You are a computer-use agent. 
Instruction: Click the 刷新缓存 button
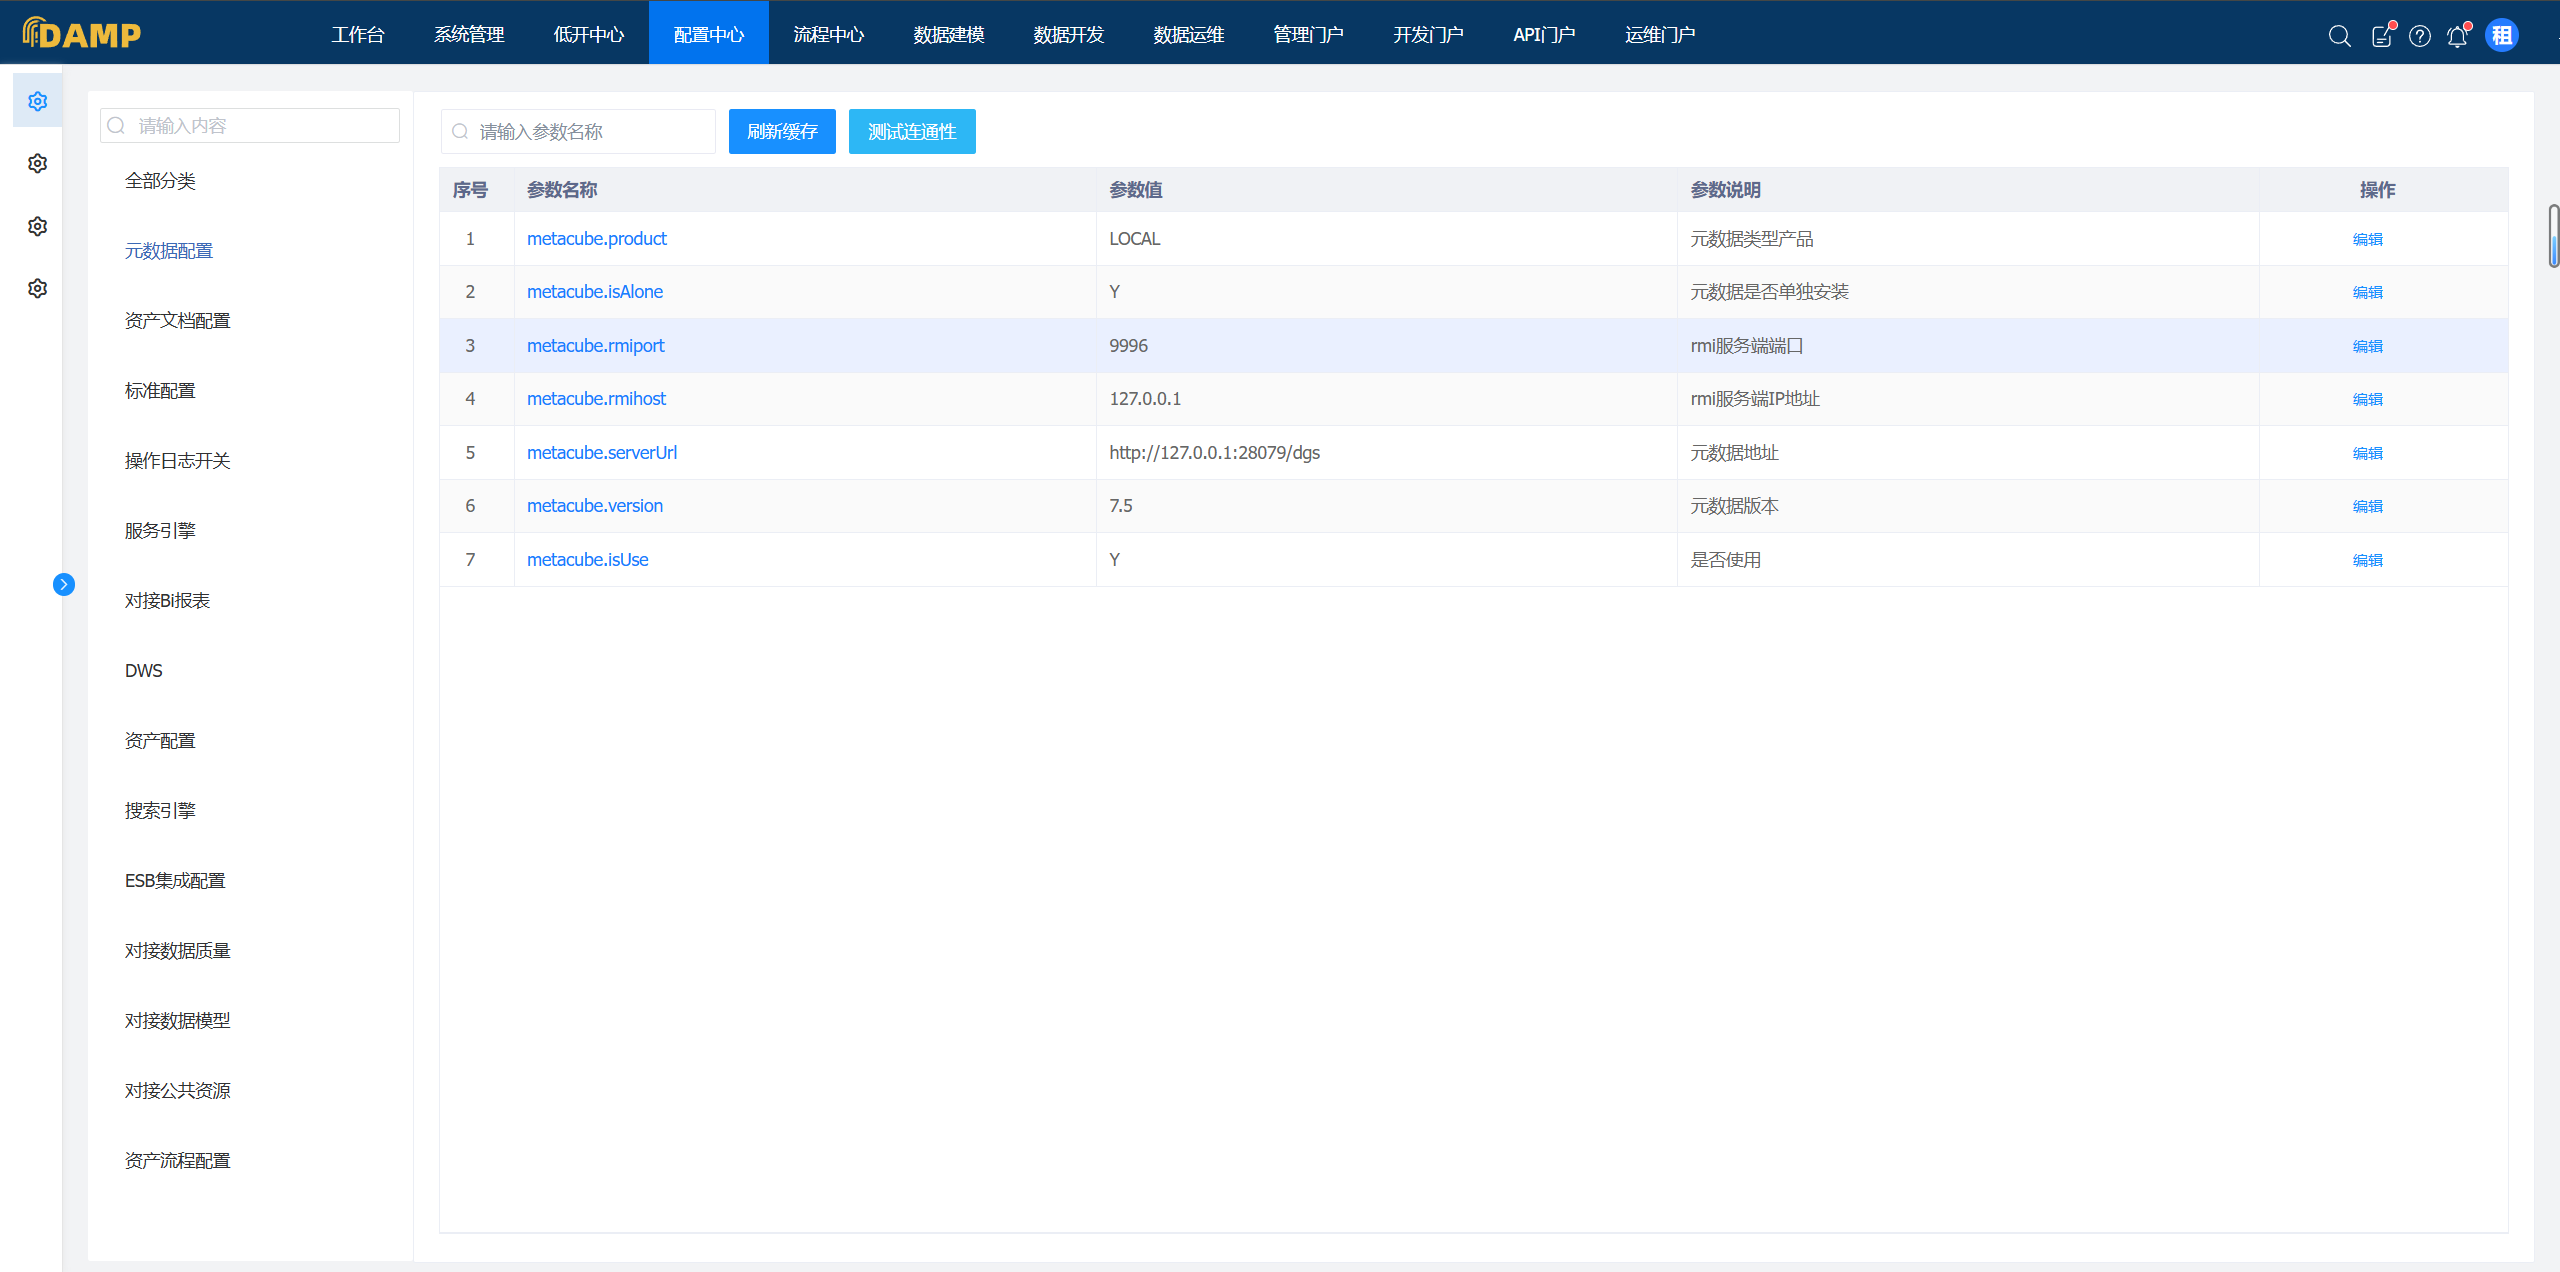coord(782,131)
